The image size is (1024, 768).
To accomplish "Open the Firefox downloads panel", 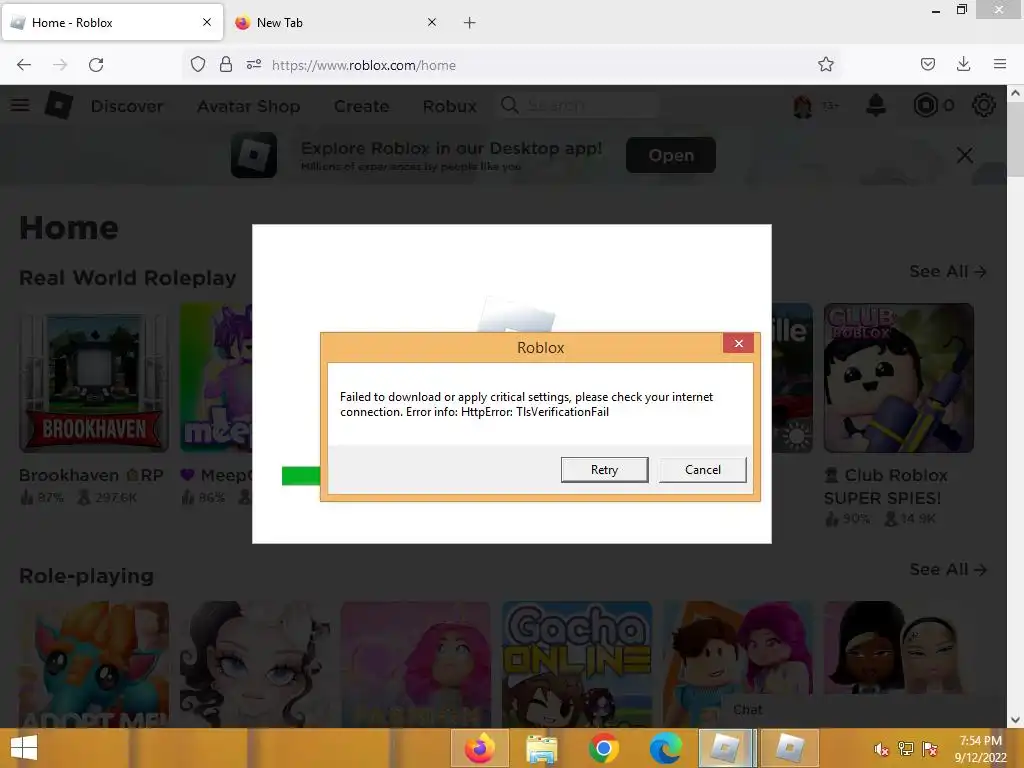I will 963,64.
